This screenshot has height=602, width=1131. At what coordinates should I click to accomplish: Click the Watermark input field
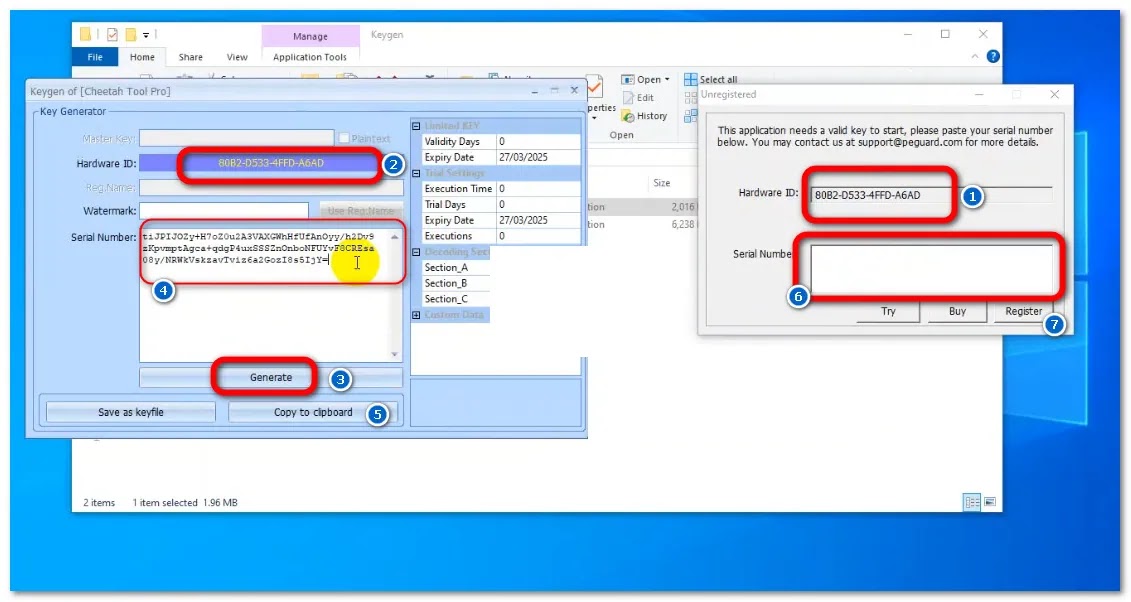pos(224,211)
